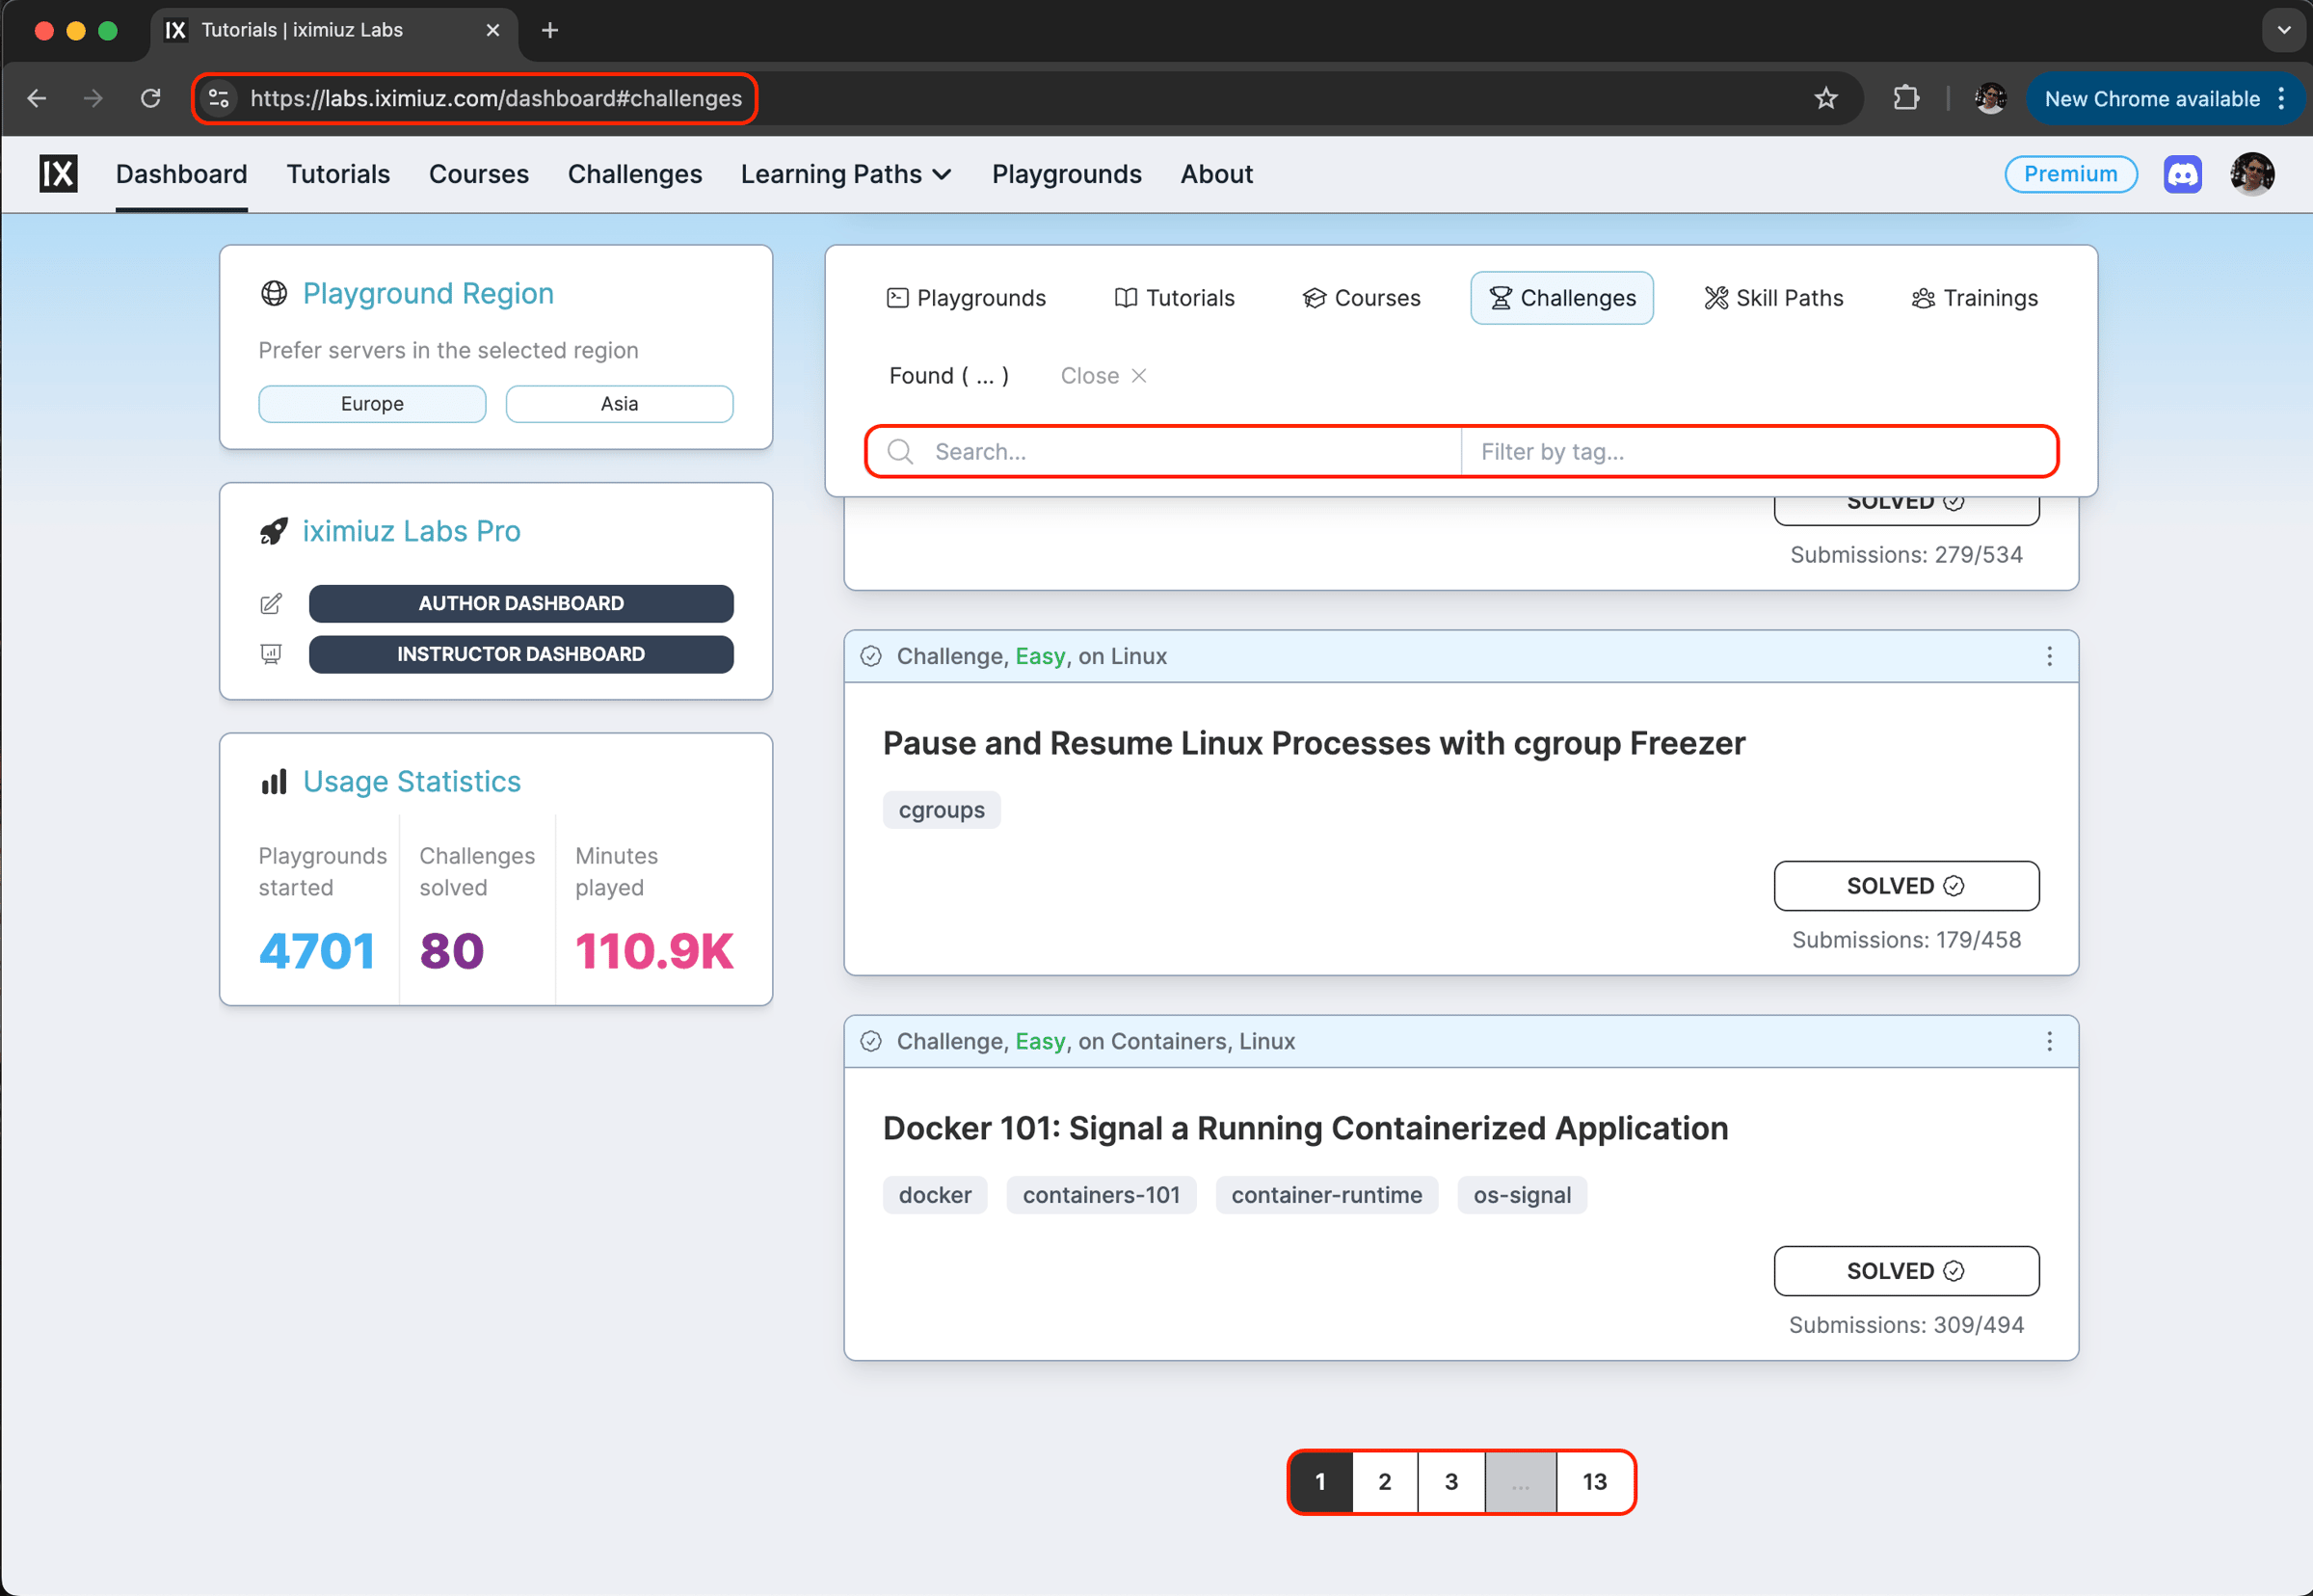This screenshot has width=2313, height=1596.
Task: Click the user avatar in navbar
Action: click(x=2252, y=174)
